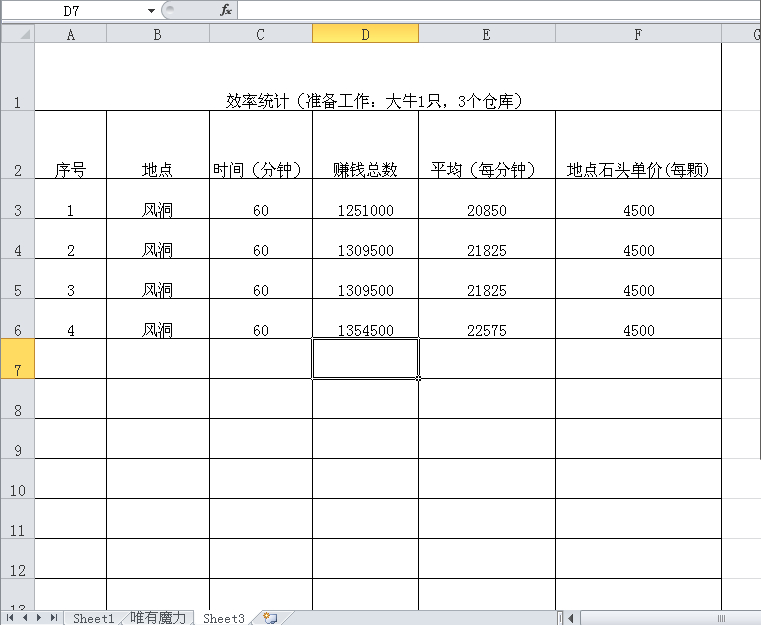Switch to the 唯有魔力 sheet tab

point(158,618)
